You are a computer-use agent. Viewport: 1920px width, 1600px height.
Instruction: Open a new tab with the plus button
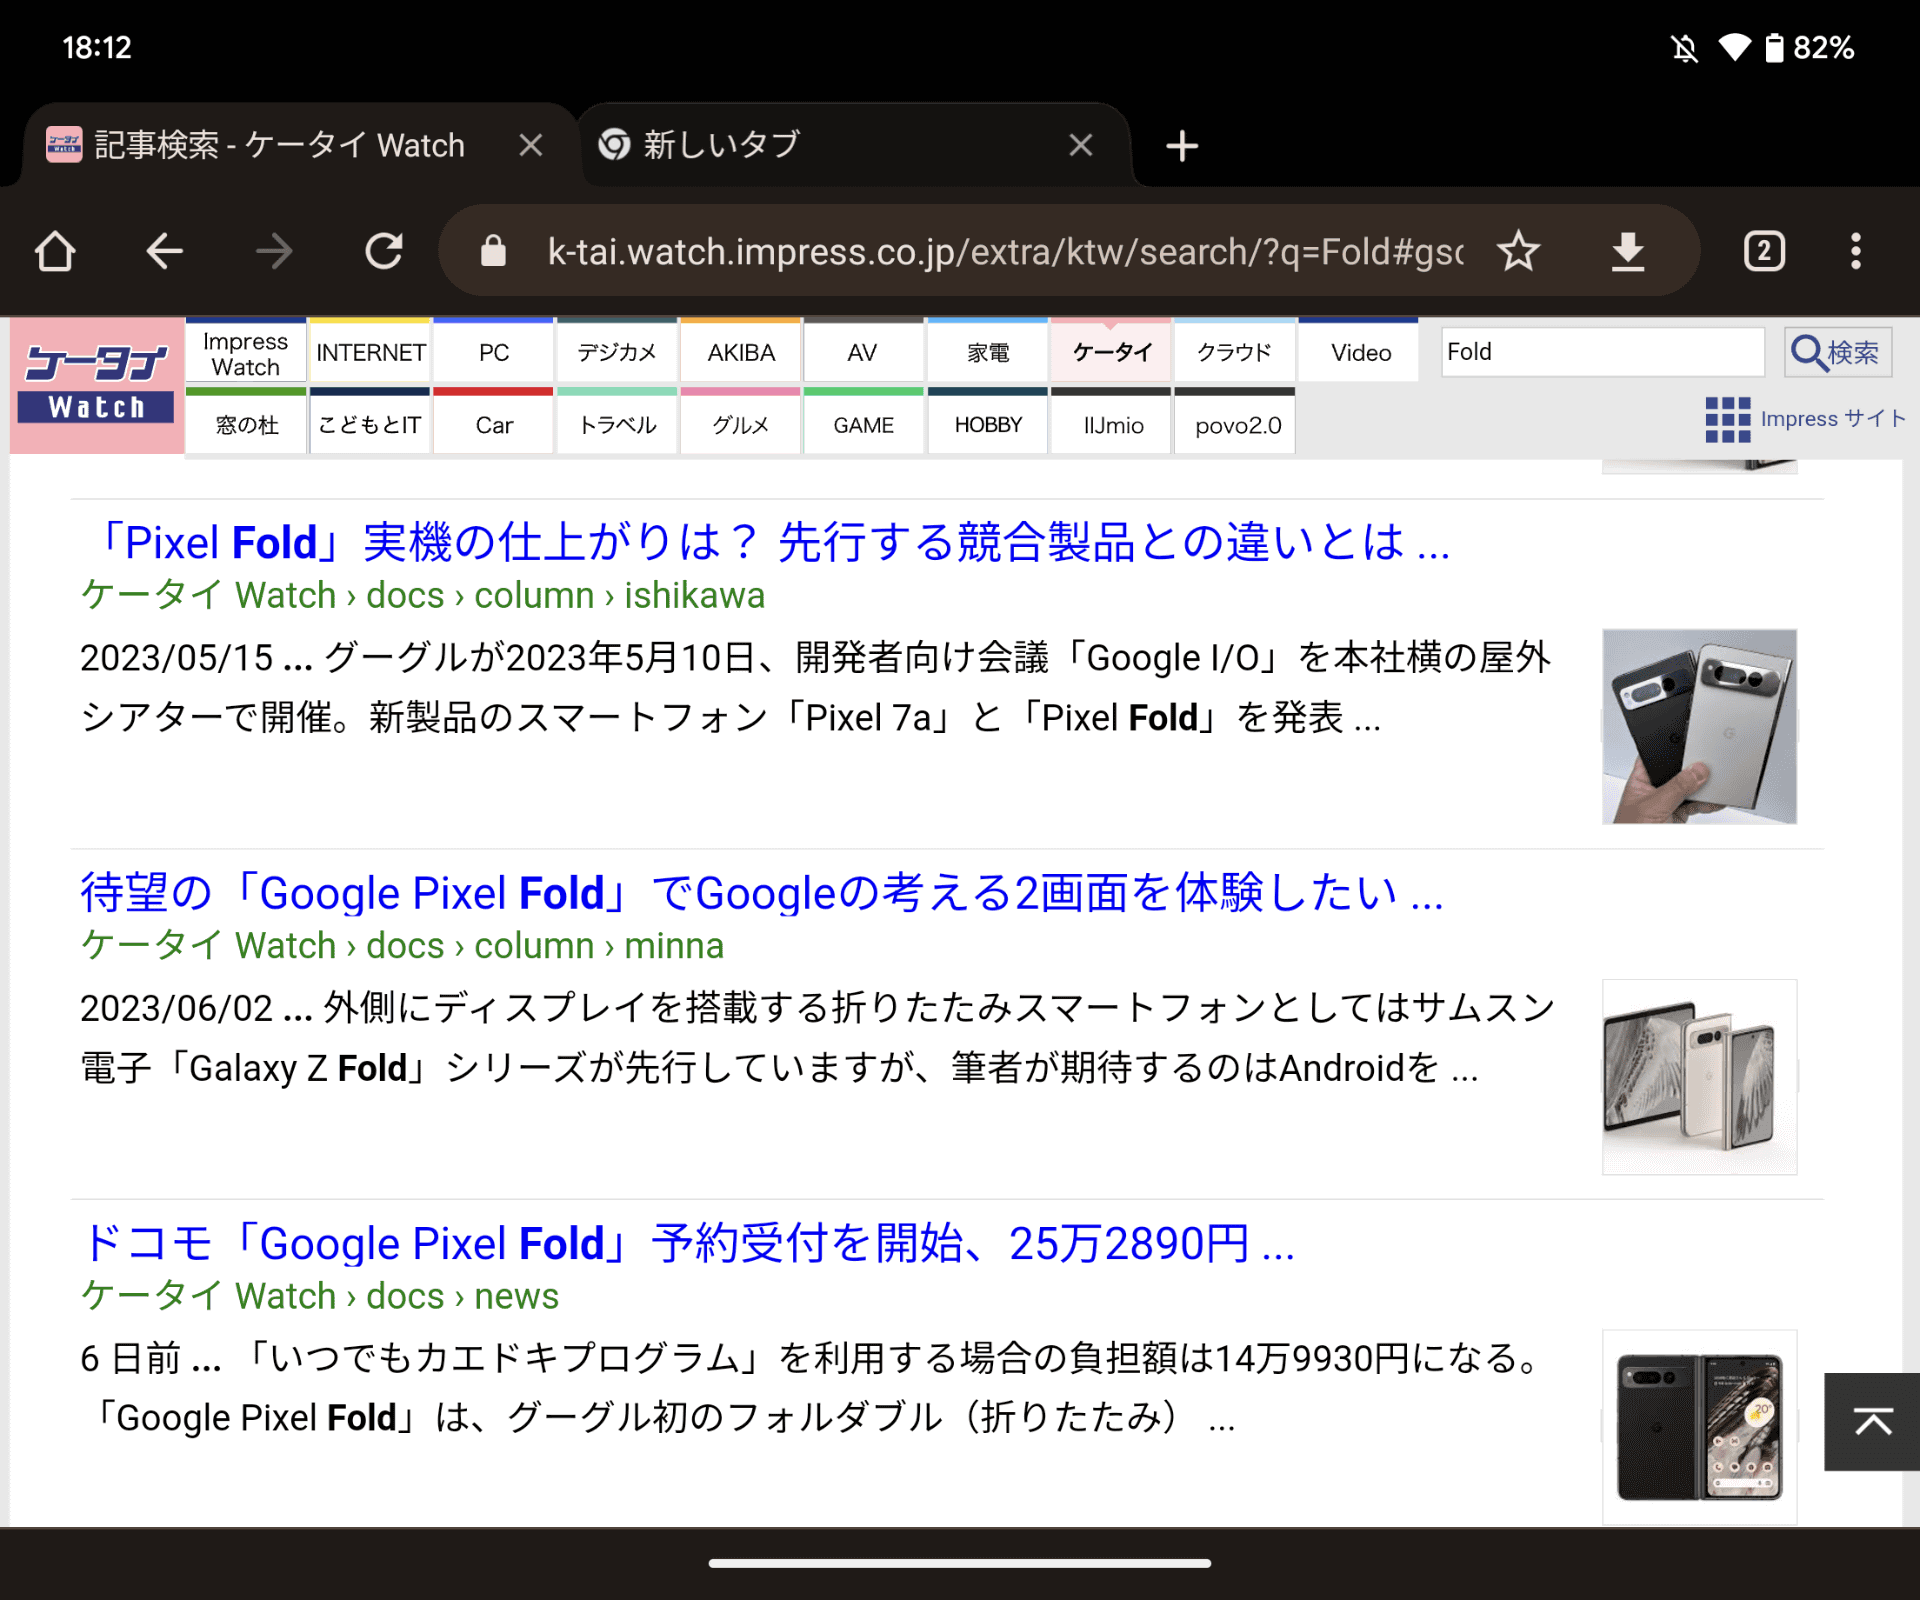pyautogui.click(x=1182, y=145)
